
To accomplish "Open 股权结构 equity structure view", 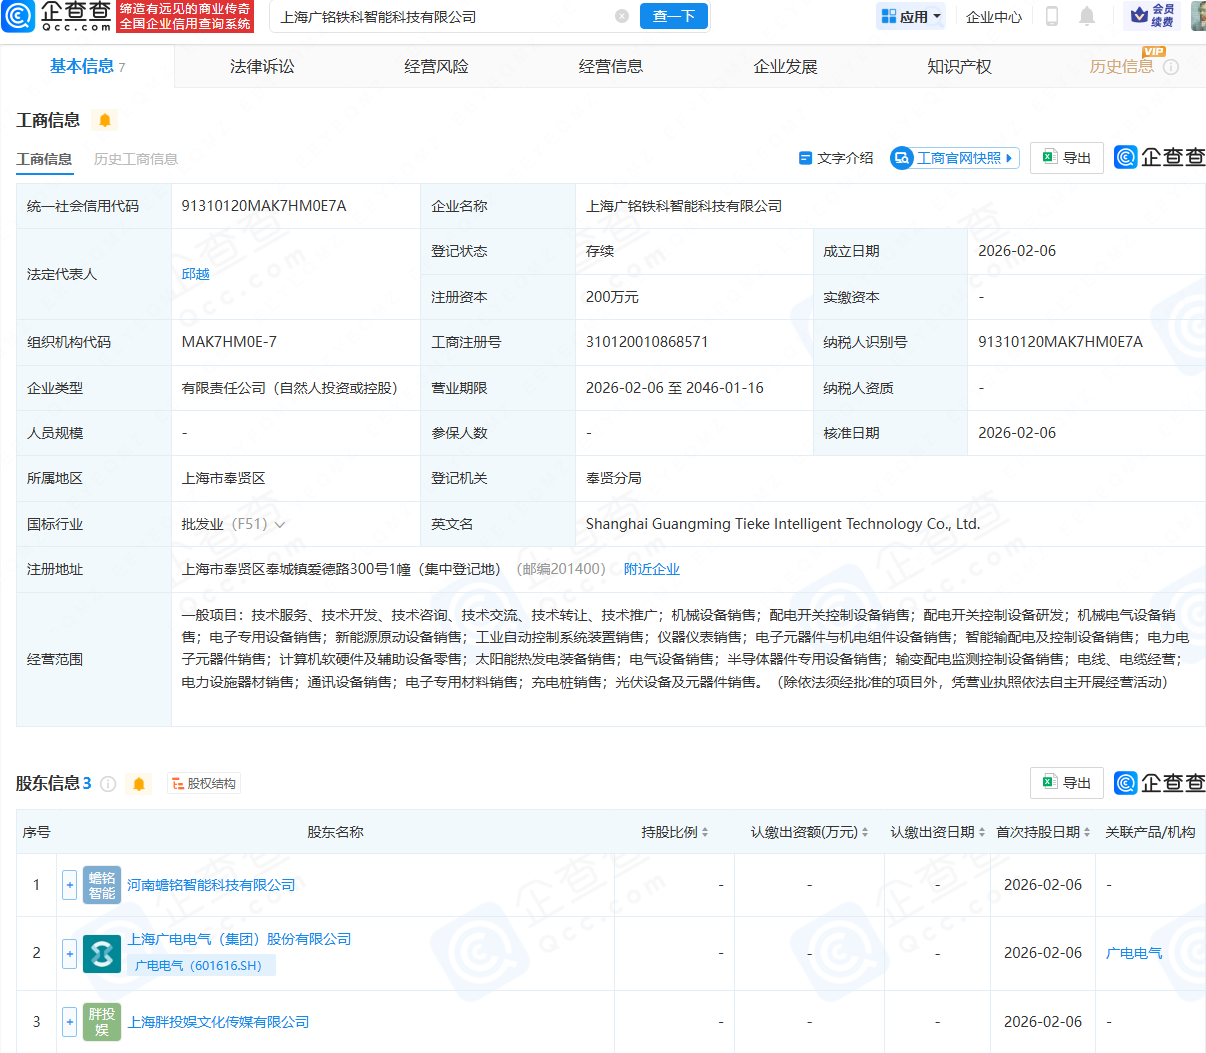I will (204, 784).
